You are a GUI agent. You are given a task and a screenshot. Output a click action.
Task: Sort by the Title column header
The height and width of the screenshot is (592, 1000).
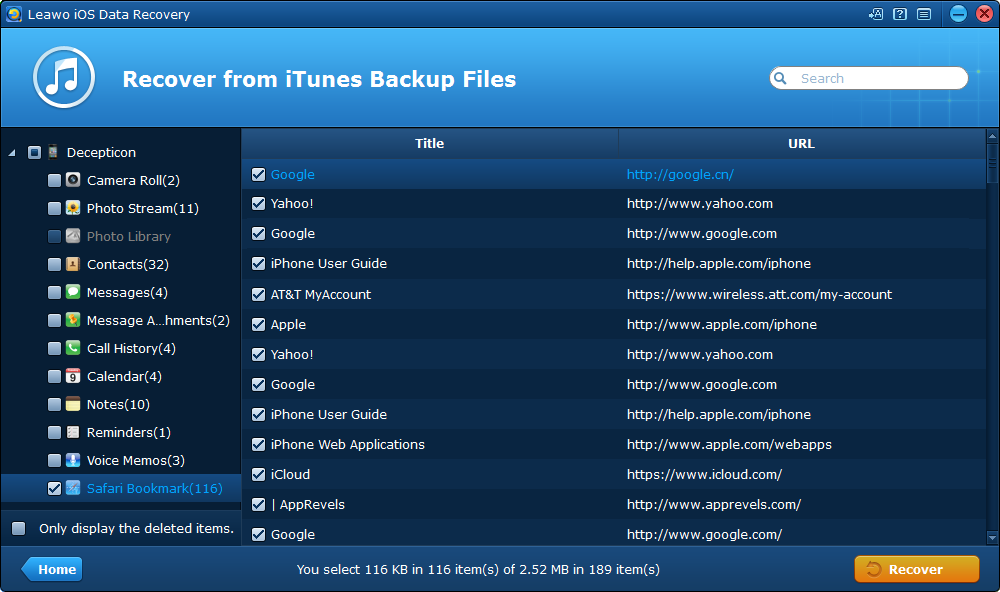[429, 143]
